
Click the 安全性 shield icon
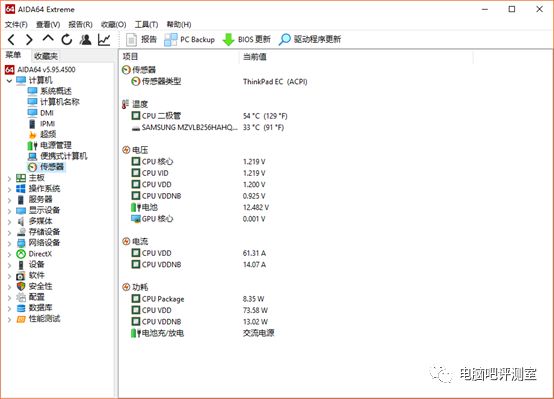[21, 286]
